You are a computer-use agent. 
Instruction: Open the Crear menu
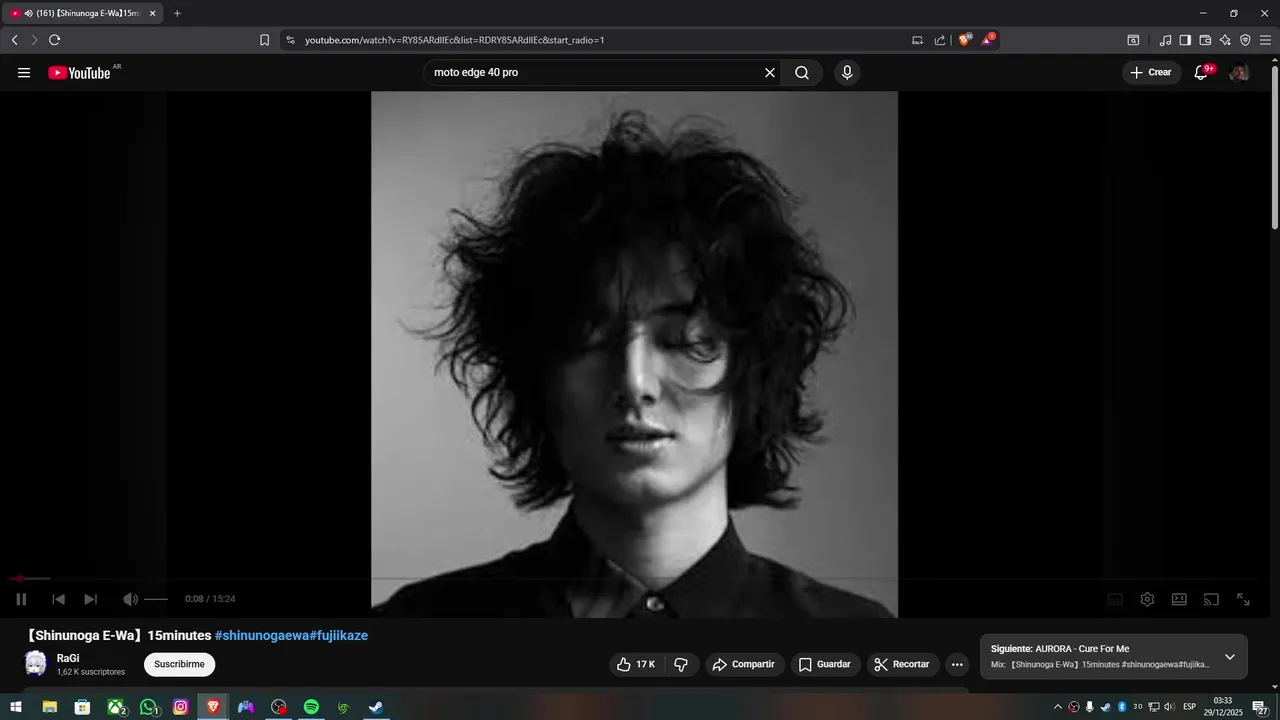pyautogui.click(x=1151, y=73)
